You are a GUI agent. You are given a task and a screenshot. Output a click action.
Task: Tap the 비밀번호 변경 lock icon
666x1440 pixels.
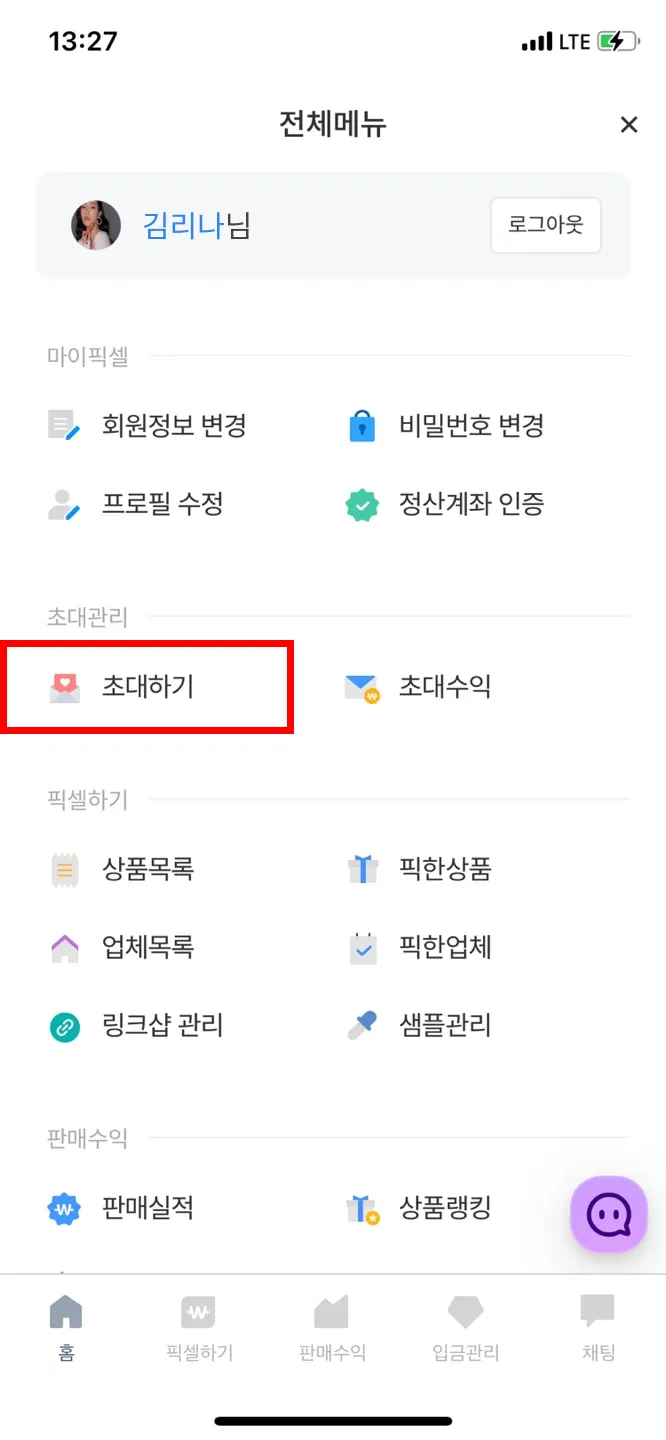point(361,426)
